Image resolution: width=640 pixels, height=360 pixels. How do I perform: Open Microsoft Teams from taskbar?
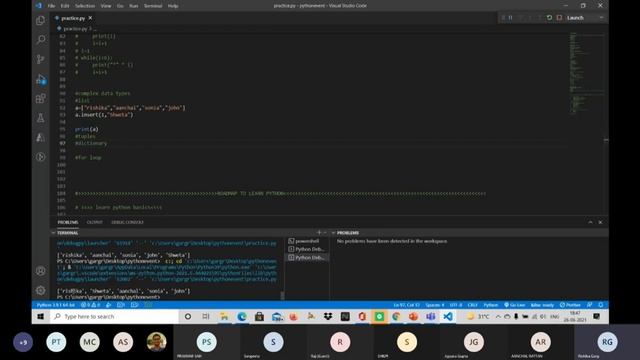pos(430,316)
